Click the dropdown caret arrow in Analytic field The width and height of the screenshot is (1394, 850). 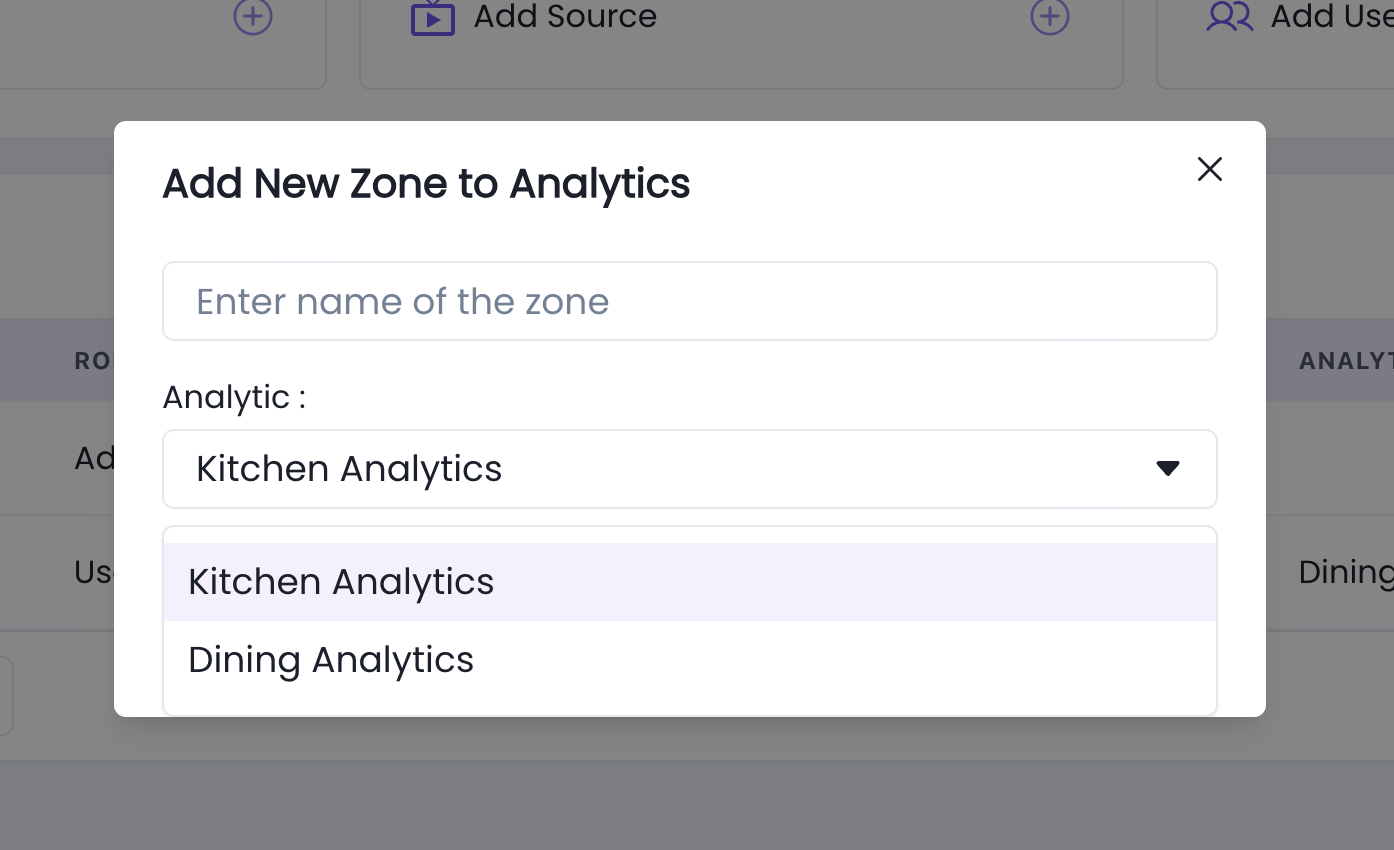(x=1168, y=468)
